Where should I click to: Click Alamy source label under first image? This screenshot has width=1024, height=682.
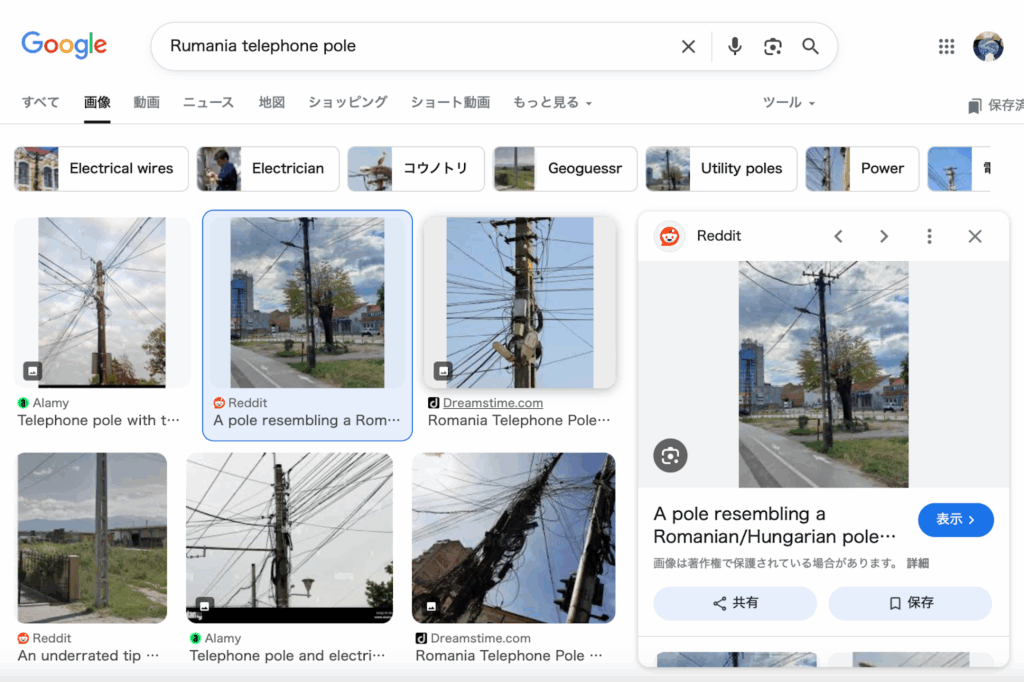click(50, 403)
